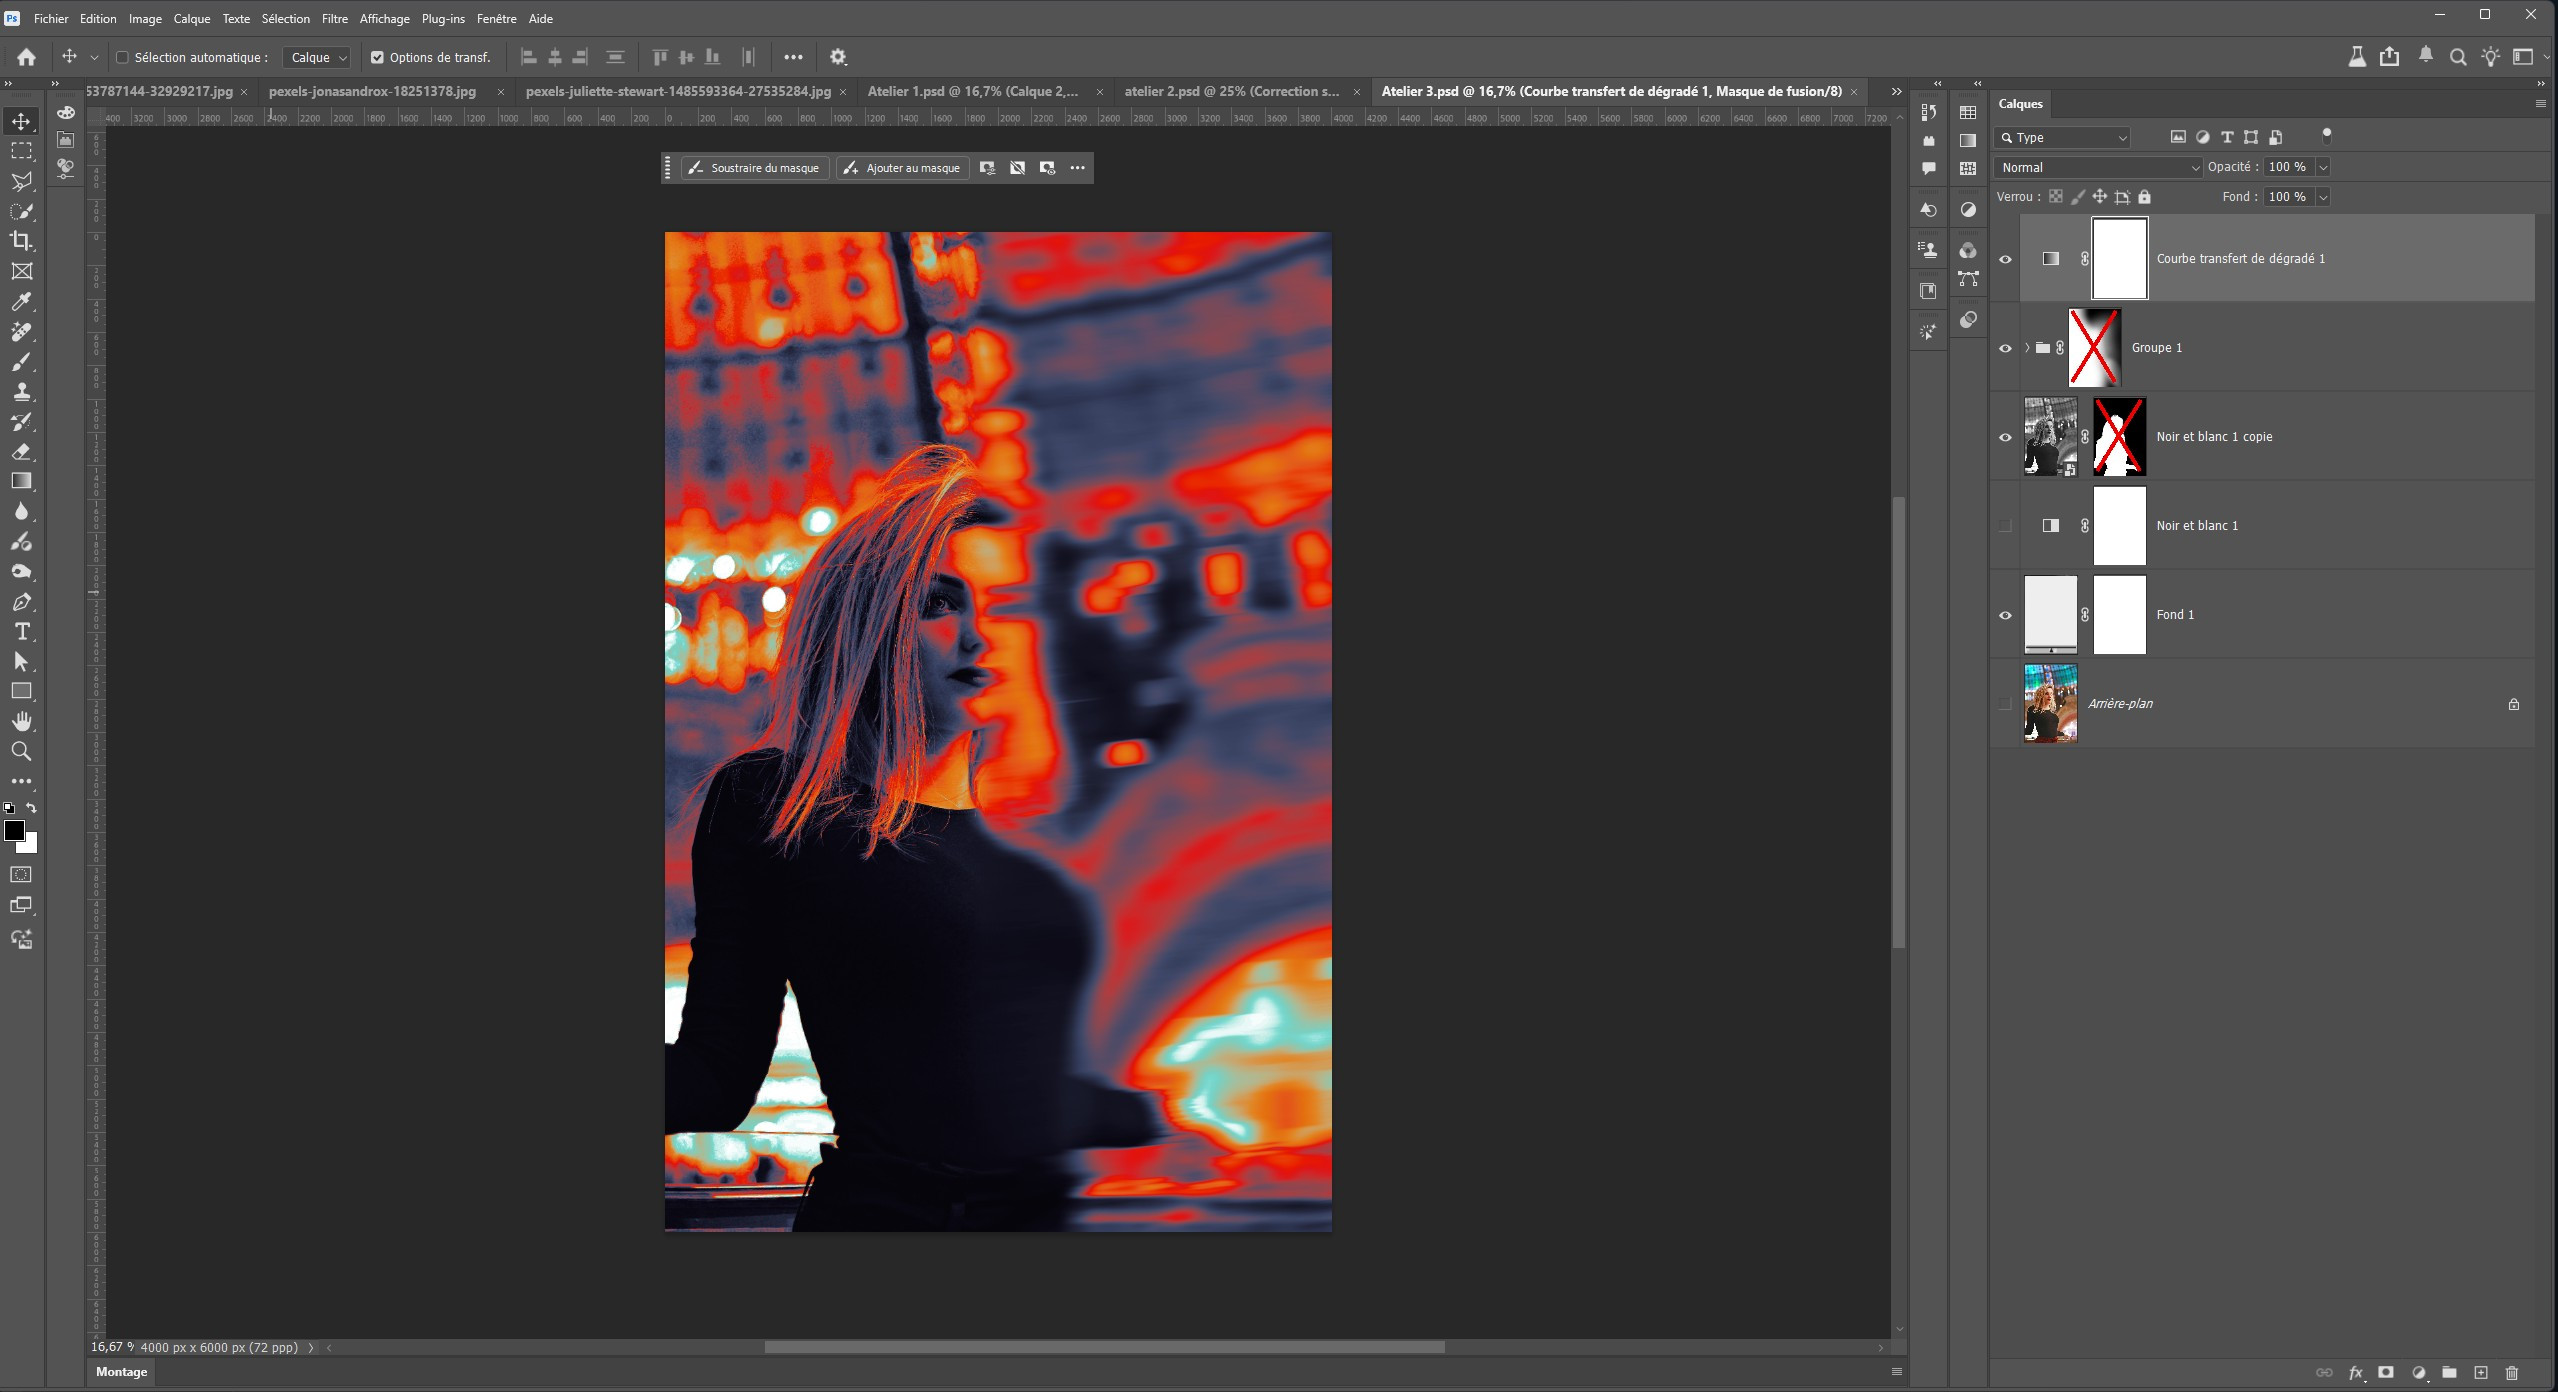Select the Crop tool

pos(21,241)
